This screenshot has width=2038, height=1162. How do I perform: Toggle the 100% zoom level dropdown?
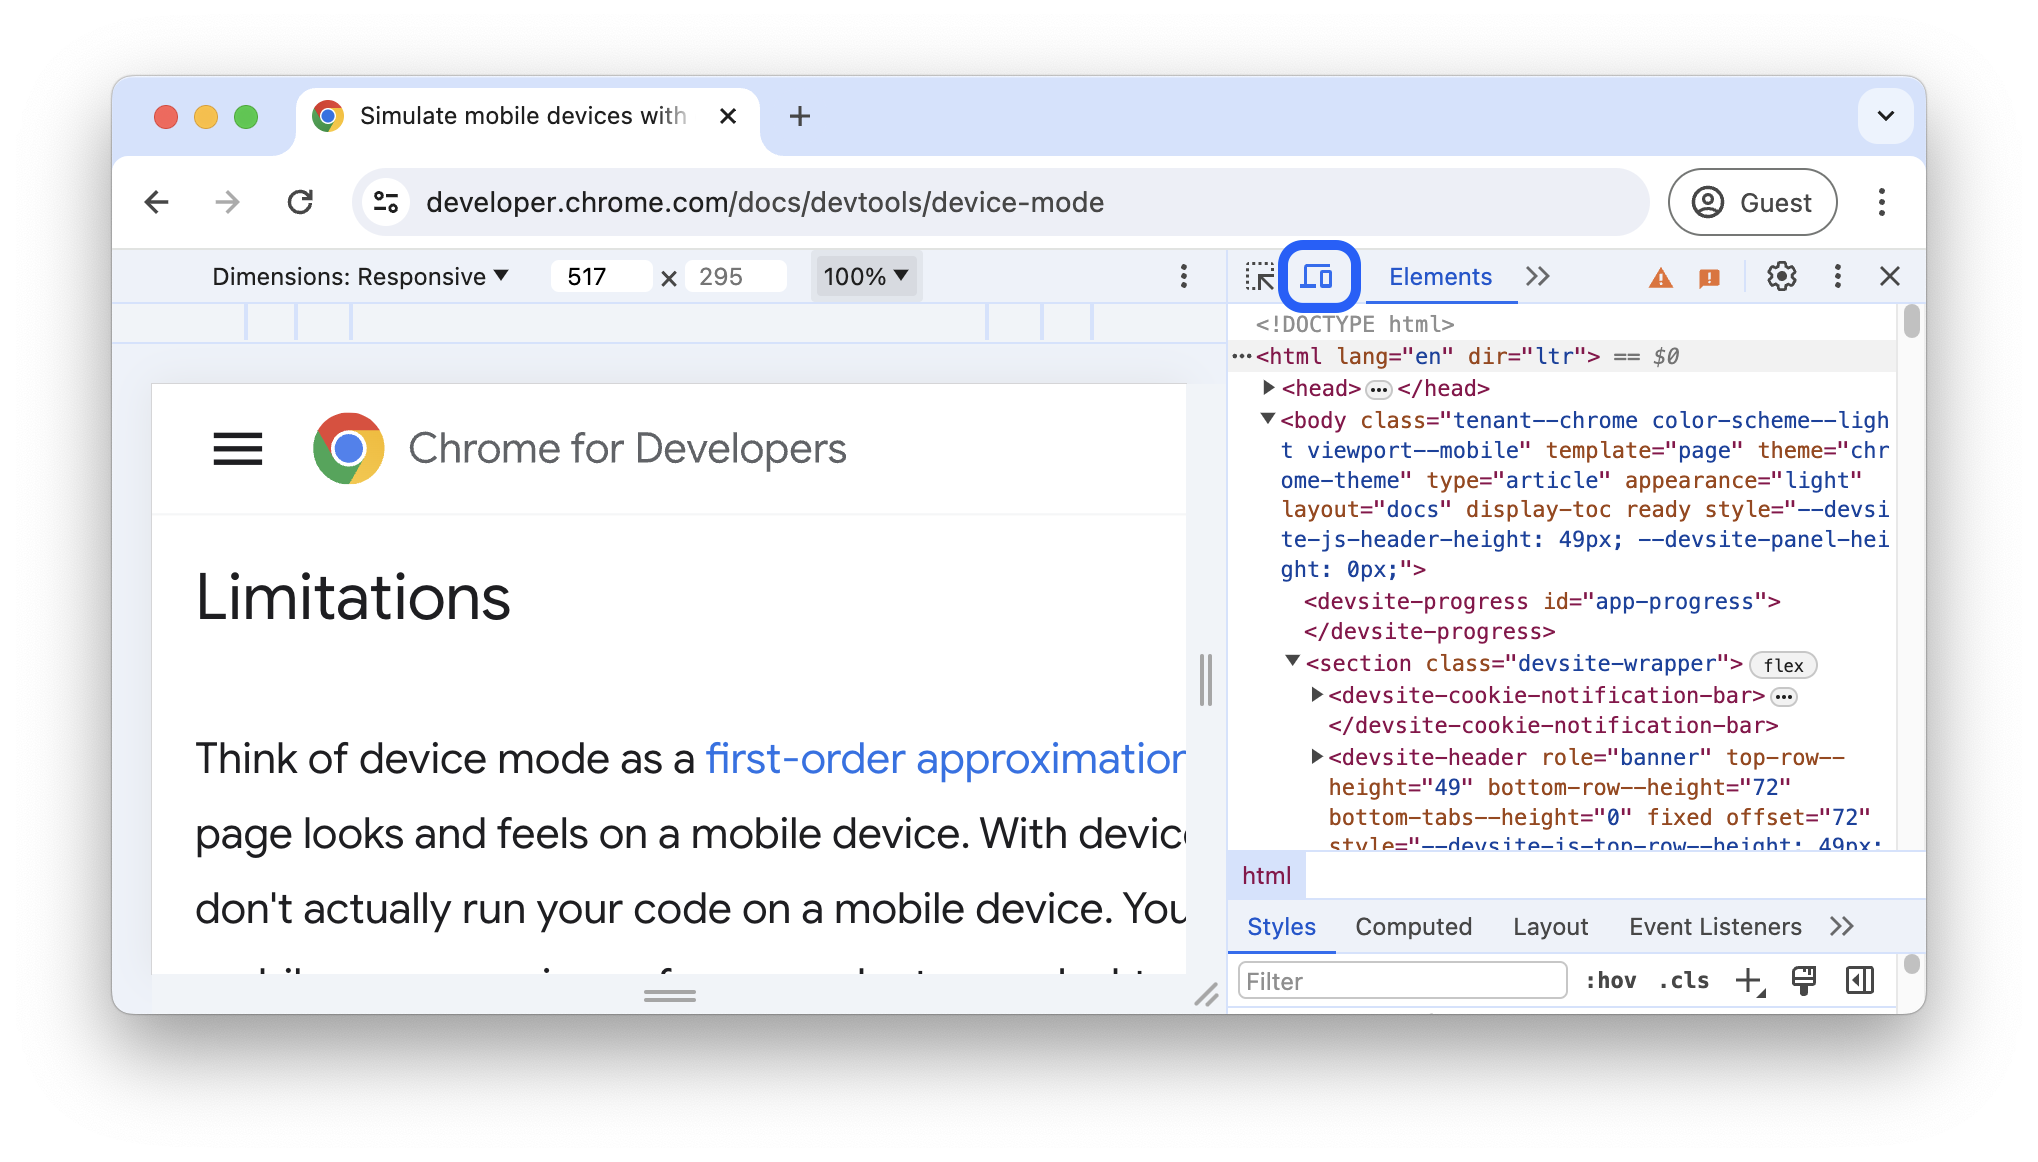pyautogui.click(x=864, y=276)
